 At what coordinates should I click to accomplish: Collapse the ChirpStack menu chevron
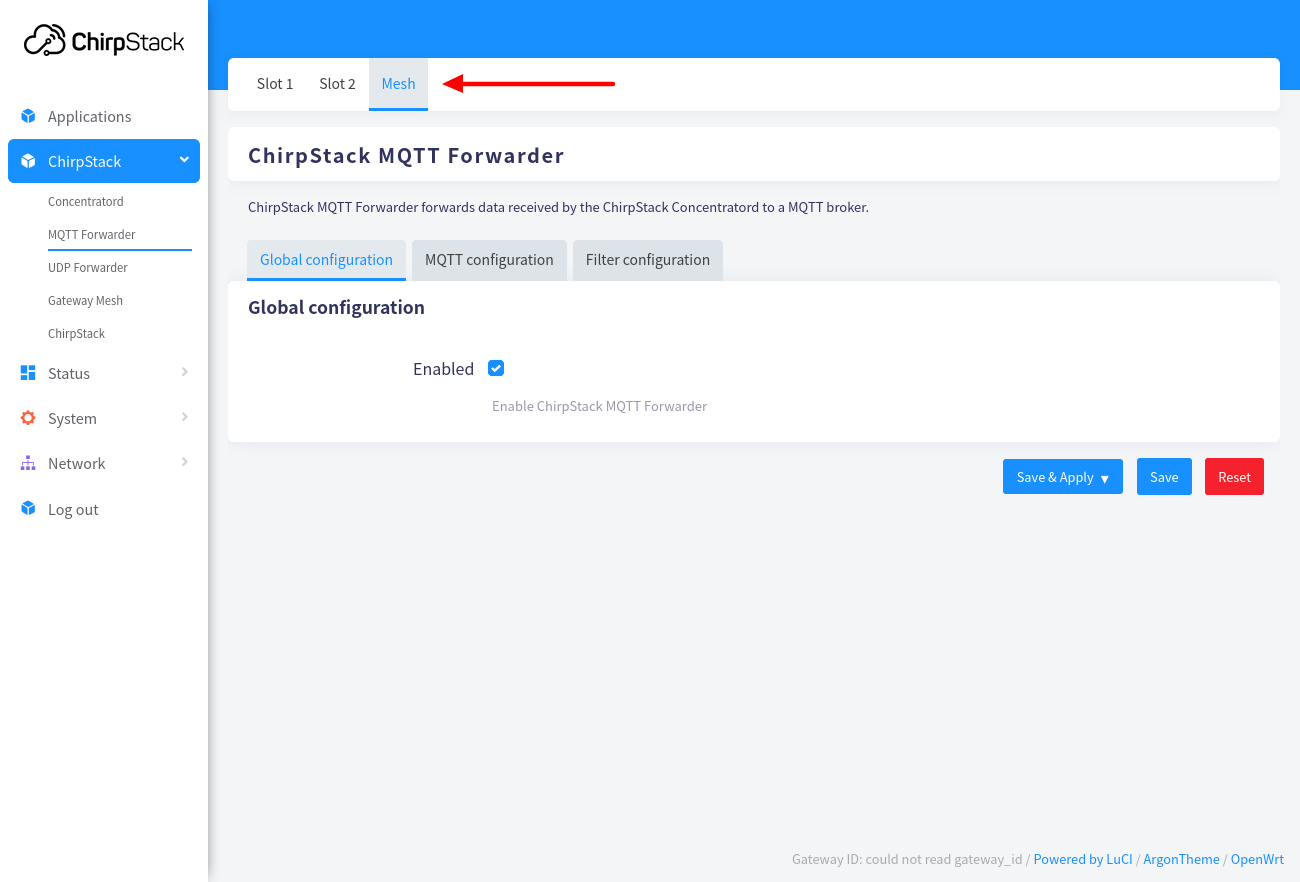(x=184, y=160)
